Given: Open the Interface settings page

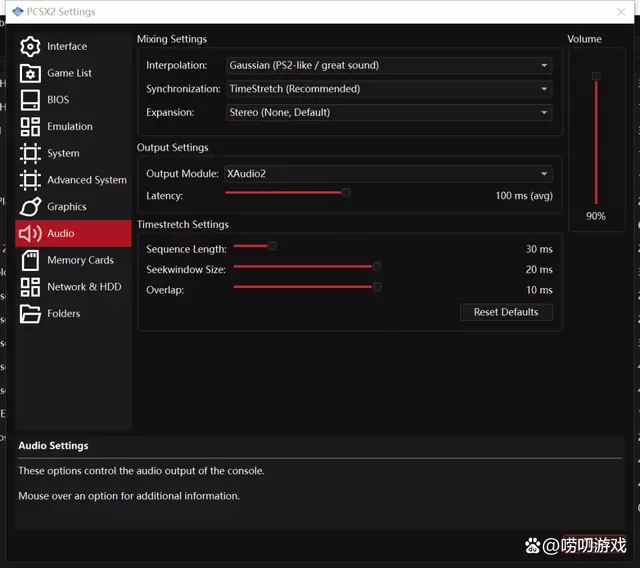Looking at the screenshot, I should click(x=73, y=47).
